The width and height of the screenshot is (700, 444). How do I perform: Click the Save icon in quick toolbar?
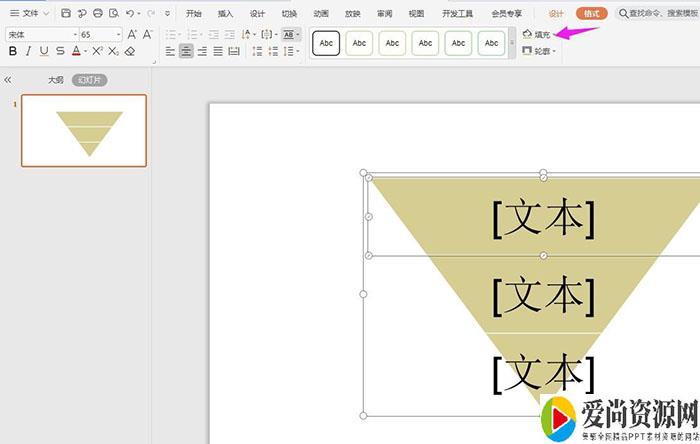(66, 14)
